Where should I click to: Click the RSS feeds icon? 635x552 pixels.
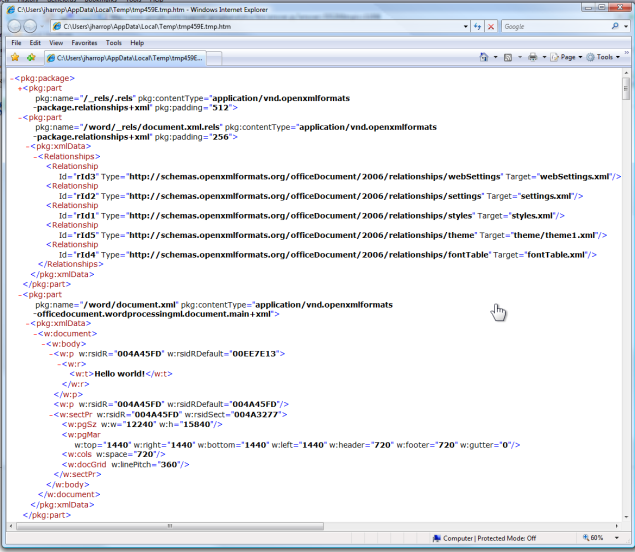pos(509,58)
